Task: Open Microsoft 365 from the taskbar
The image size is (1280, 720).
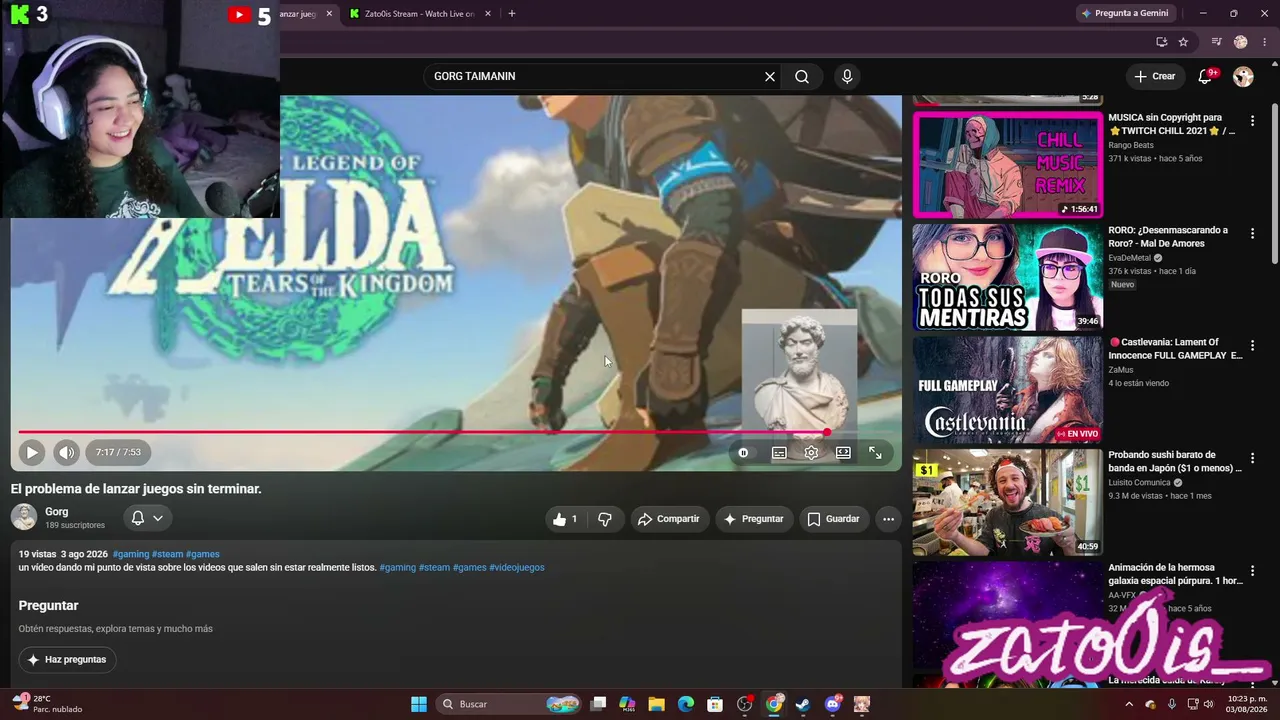Action: coord(627,704)
